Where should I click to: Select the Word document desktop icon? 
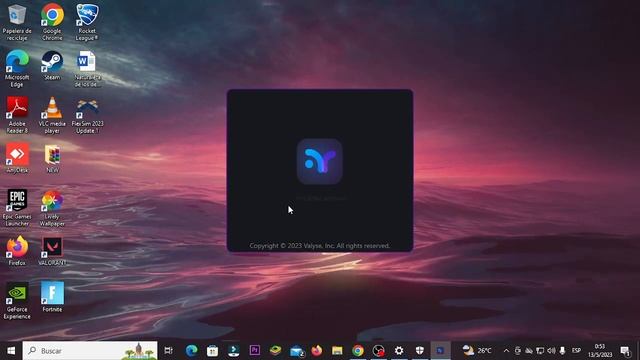click(x=87, y=69)
